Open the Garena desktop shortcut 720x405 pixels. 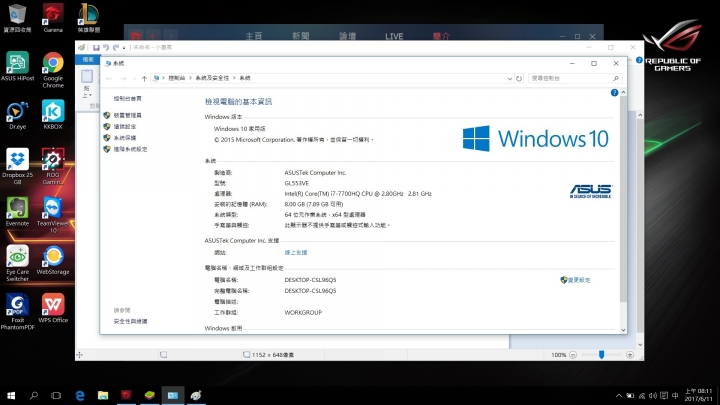[x=53, y=17]
